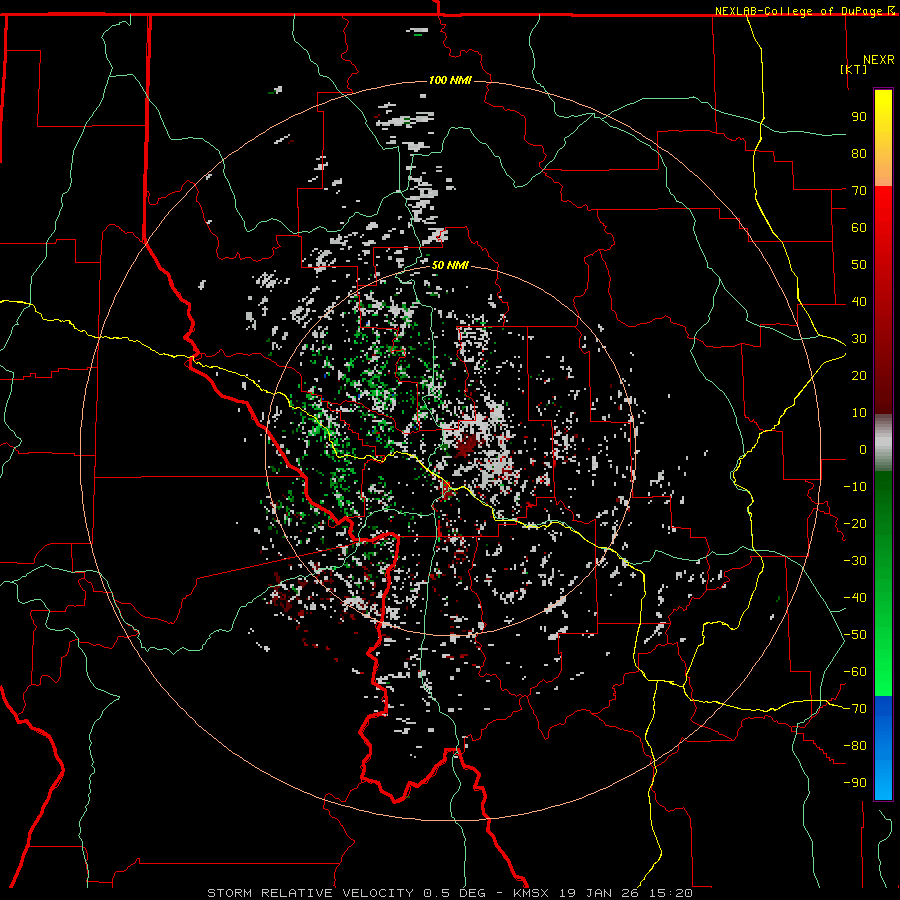Click the 90 value on velocity scale
Screen dimensions: 900x900
[x=859, y=117]
